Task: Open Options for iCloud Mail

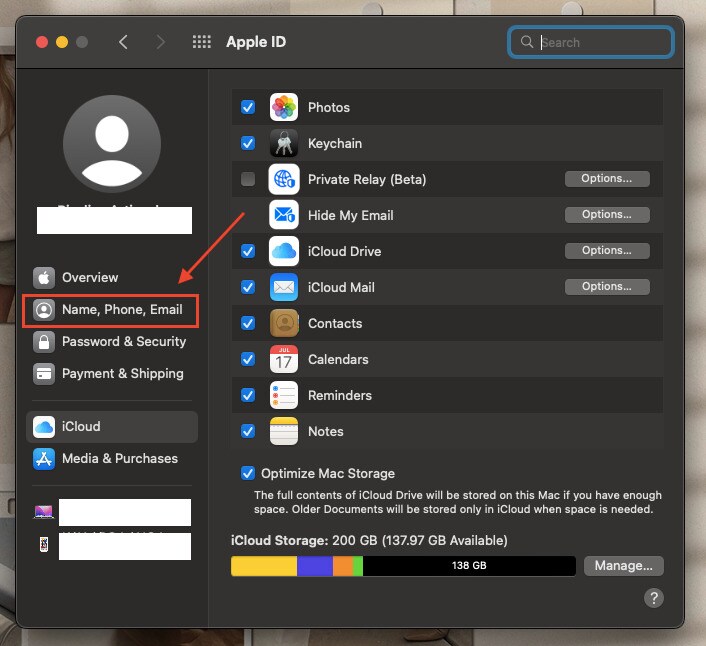Action: tap(607, 287)
